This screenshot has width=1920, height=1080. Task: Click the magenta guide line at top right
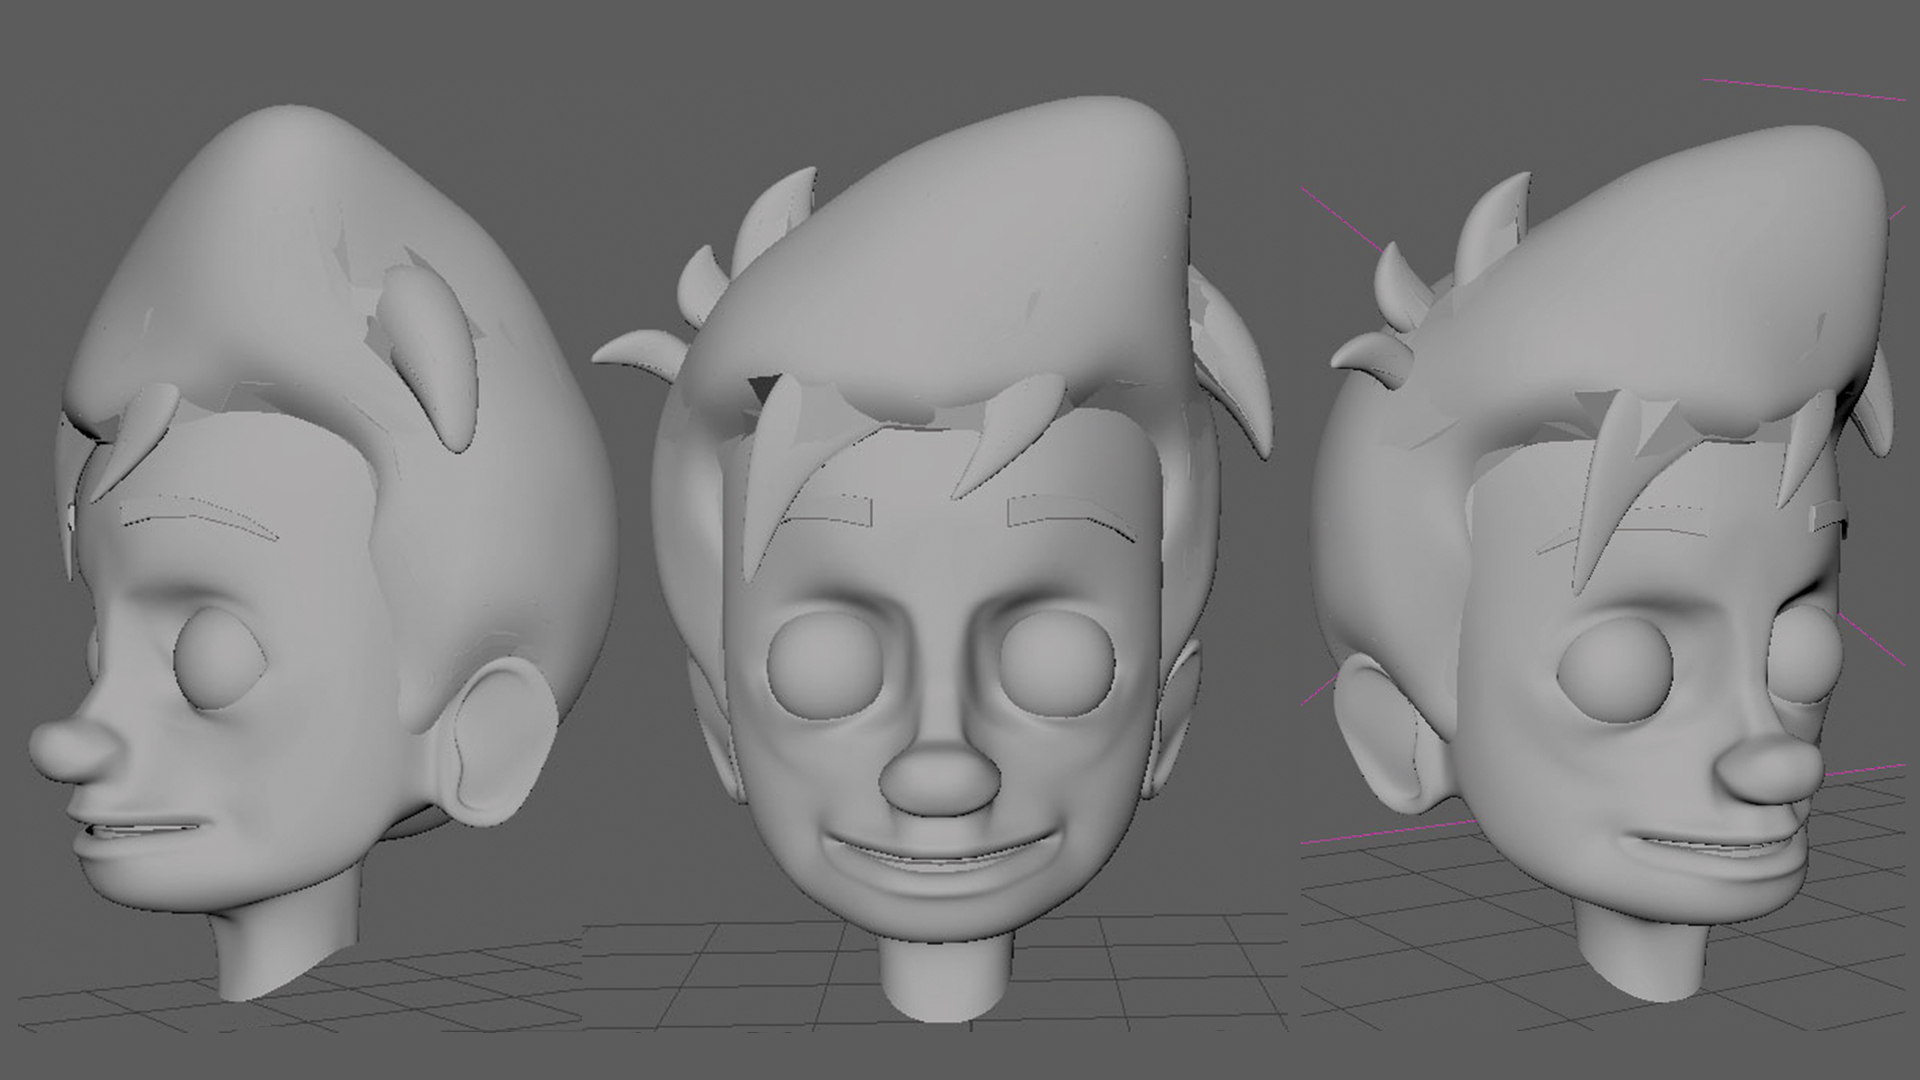coord(1800,90)
